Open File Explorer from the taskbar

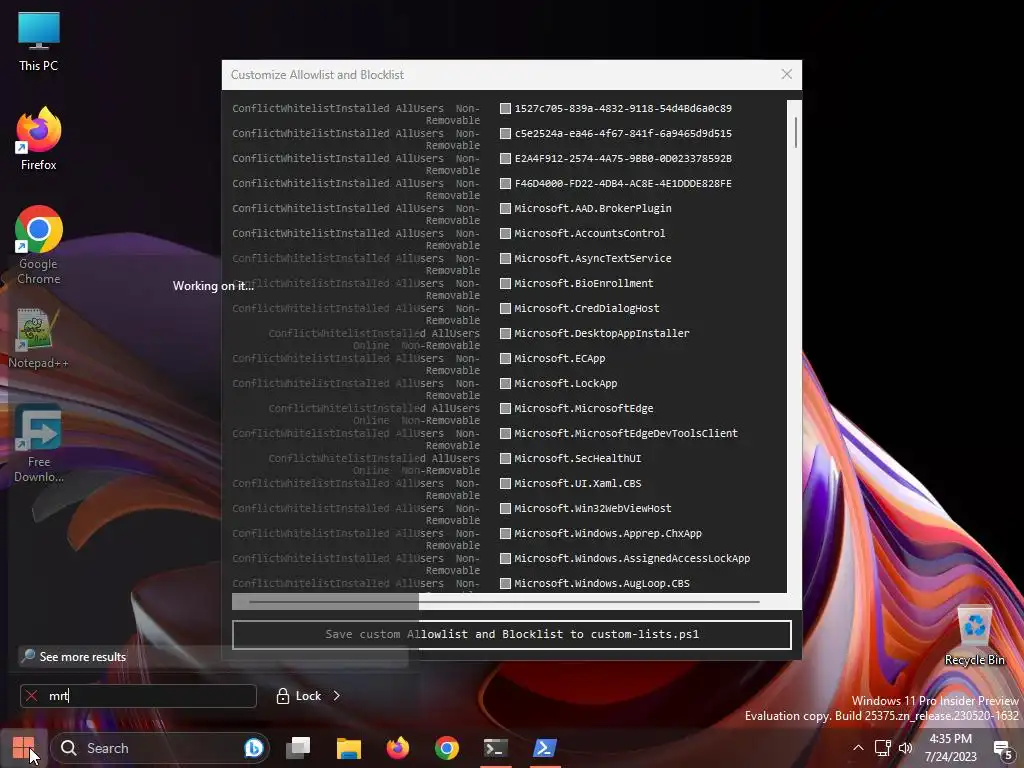349,748
